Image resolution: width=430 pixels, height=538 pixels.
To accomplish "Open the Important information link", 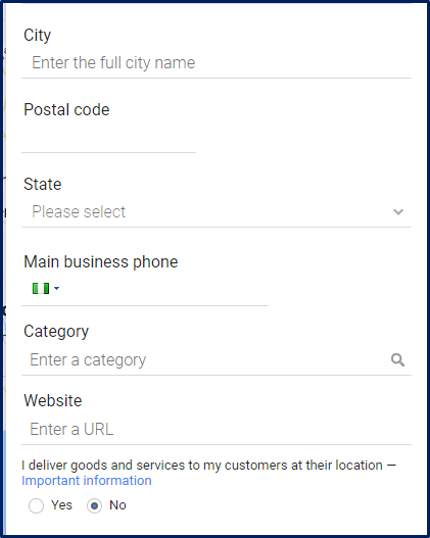I will (86, 481).
